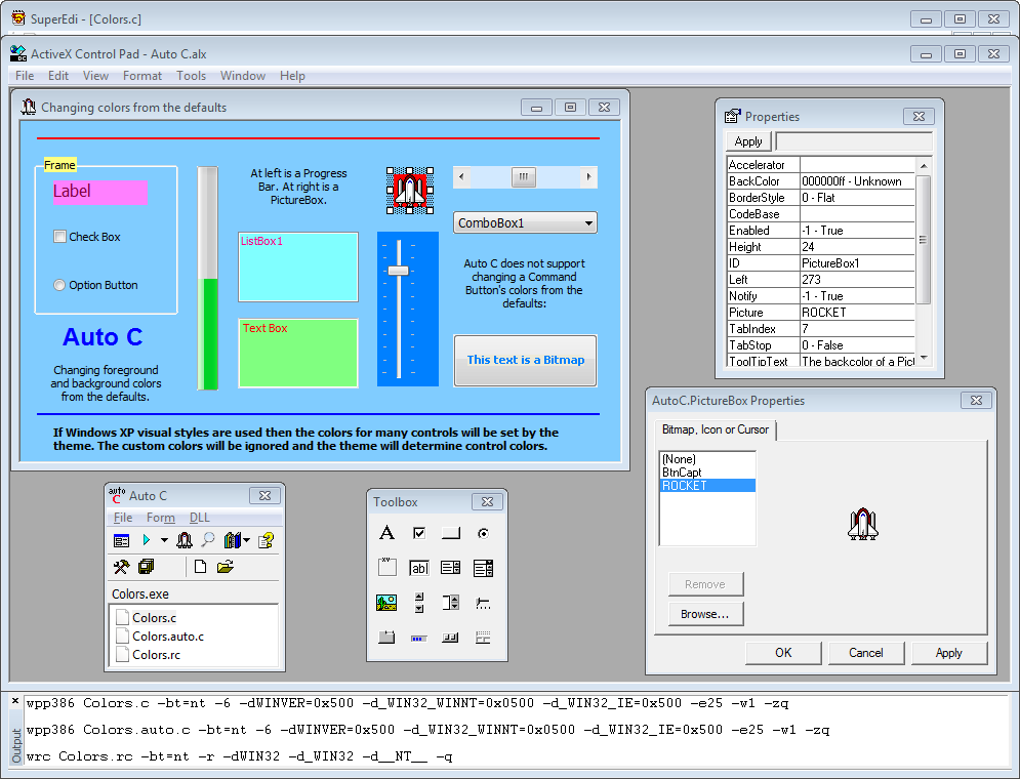
Task: Select the radio button tool in Toolbox
Action: [x=483, y=533]
